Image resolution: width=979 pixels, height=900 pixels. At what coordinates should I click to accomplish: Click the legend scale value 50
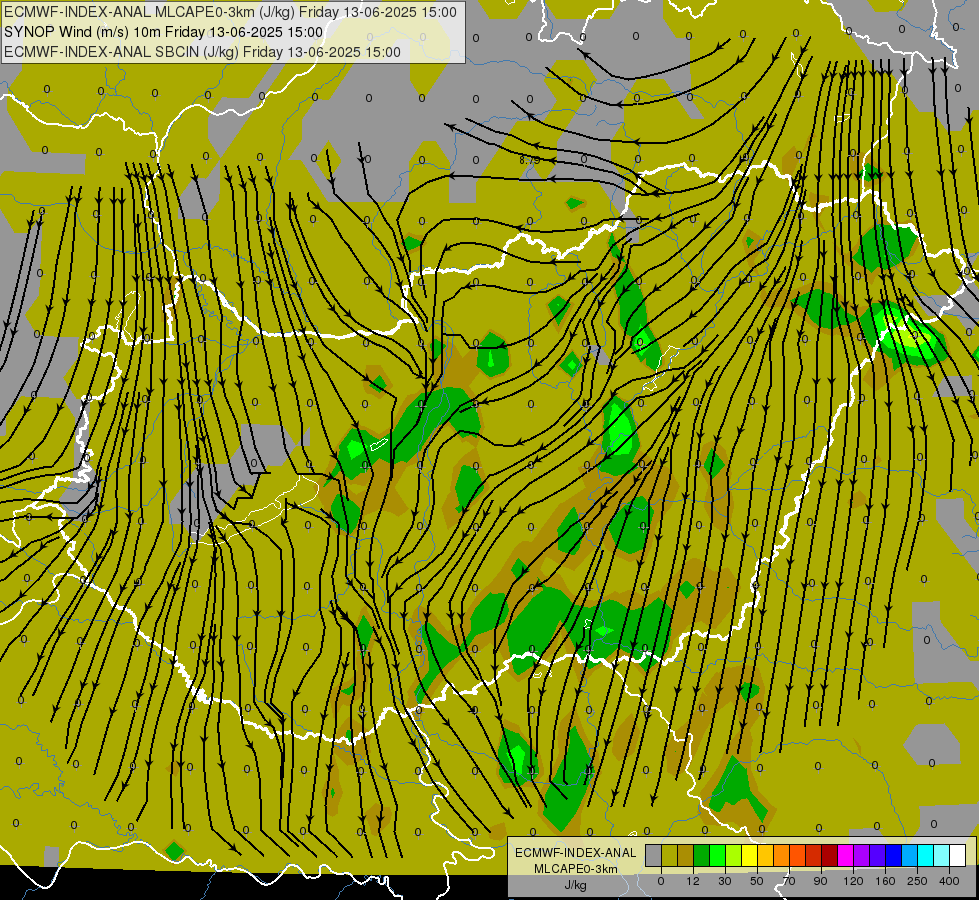(757, 881)
